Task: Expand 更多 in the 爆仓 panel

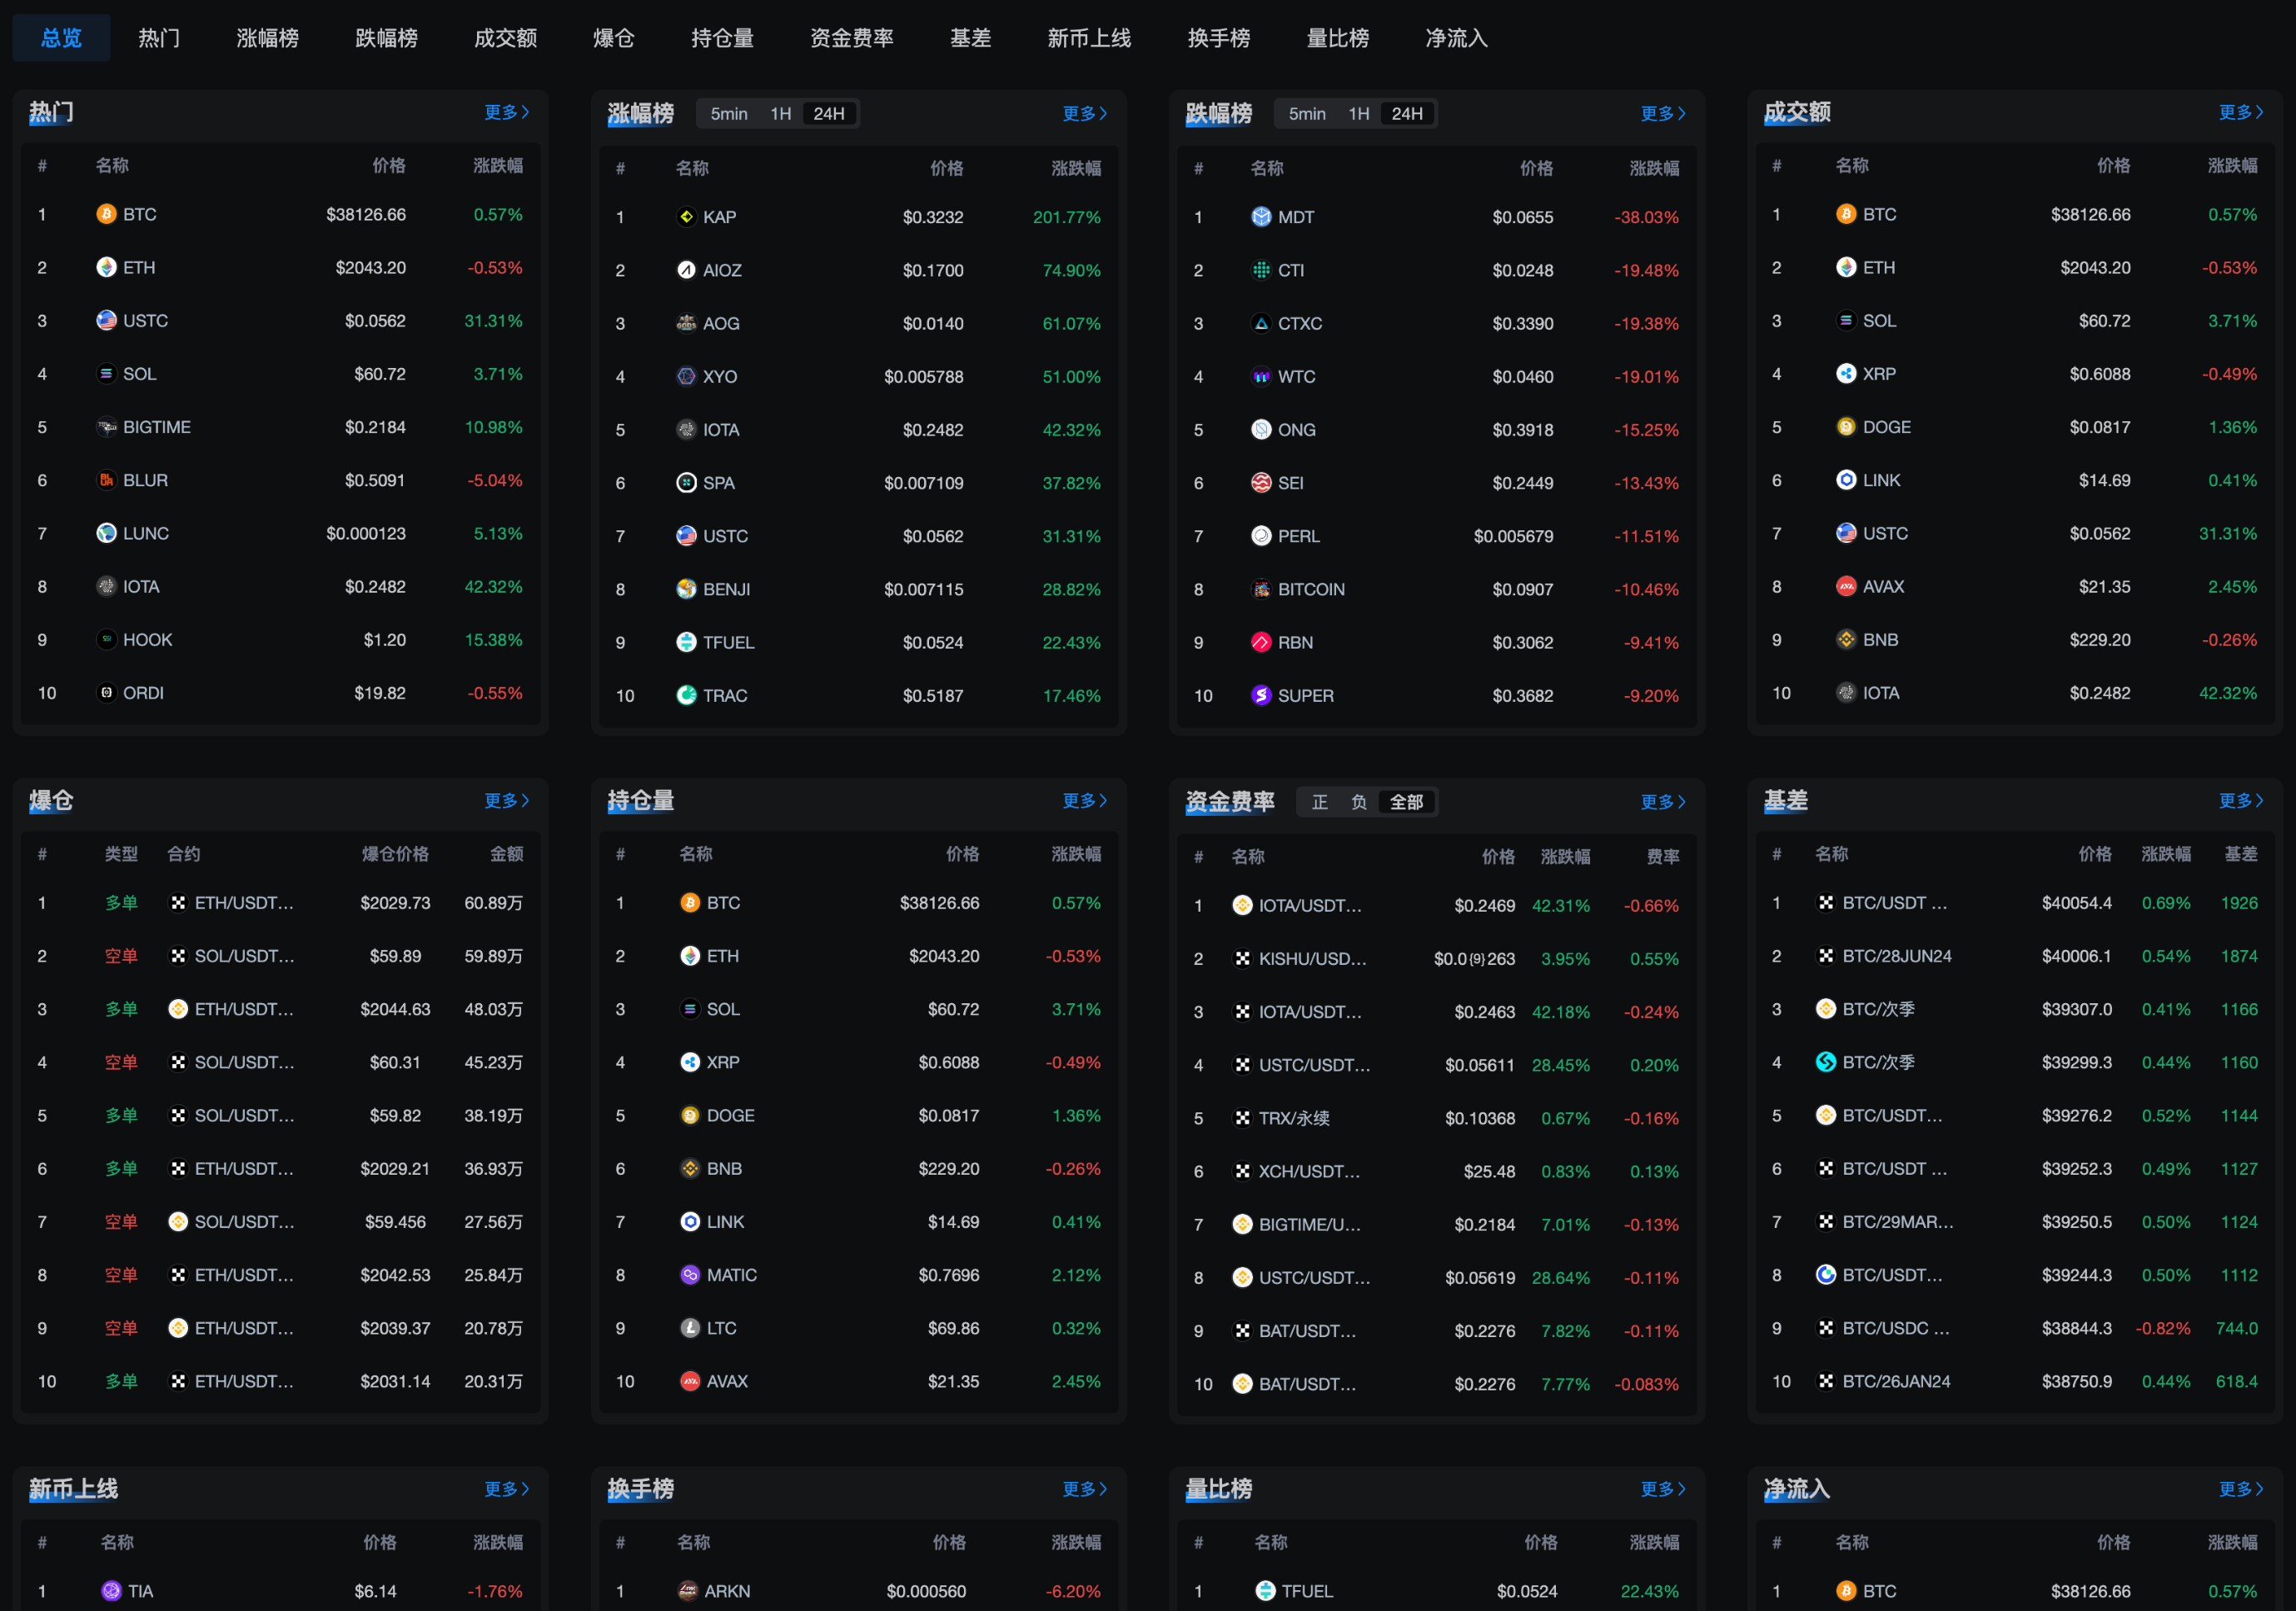Action: pyautogui.click(x=506, y=800)
